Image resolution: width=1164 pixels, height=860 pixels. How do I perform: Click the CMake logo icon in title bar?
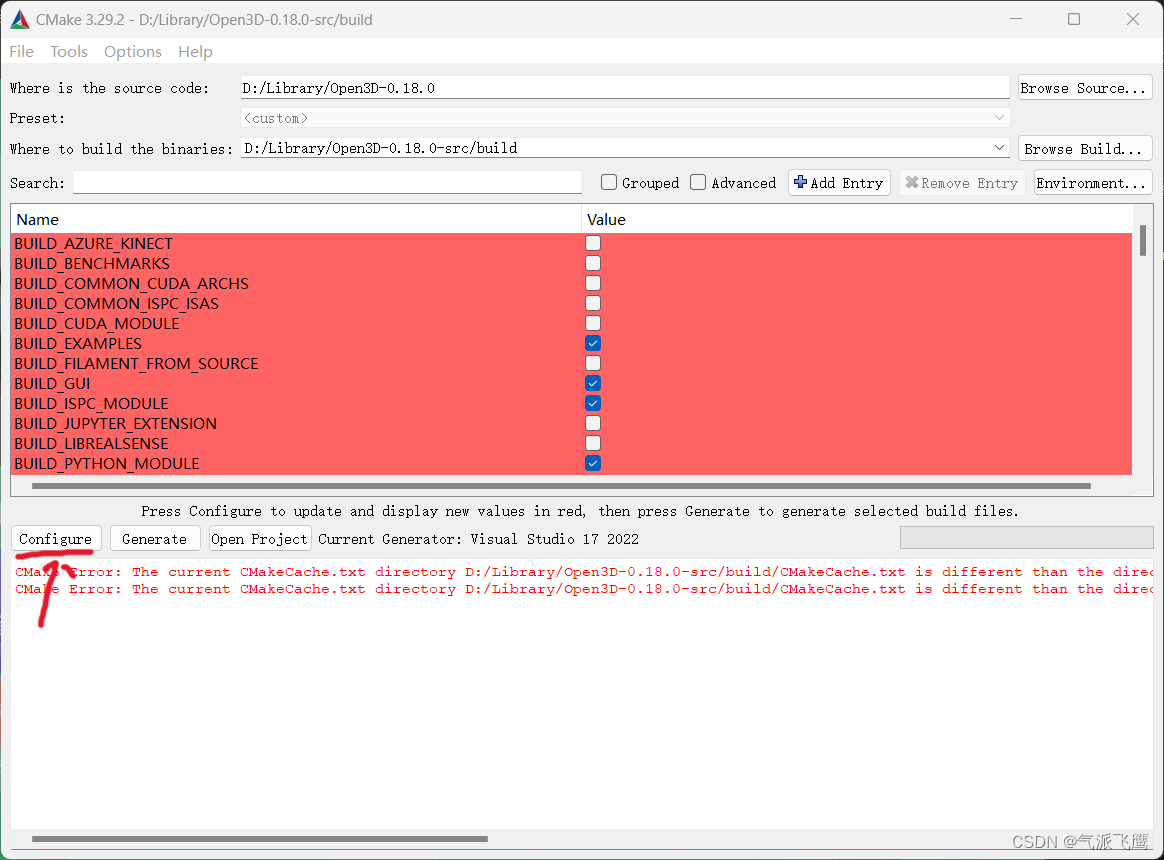(x=20, y=19)
